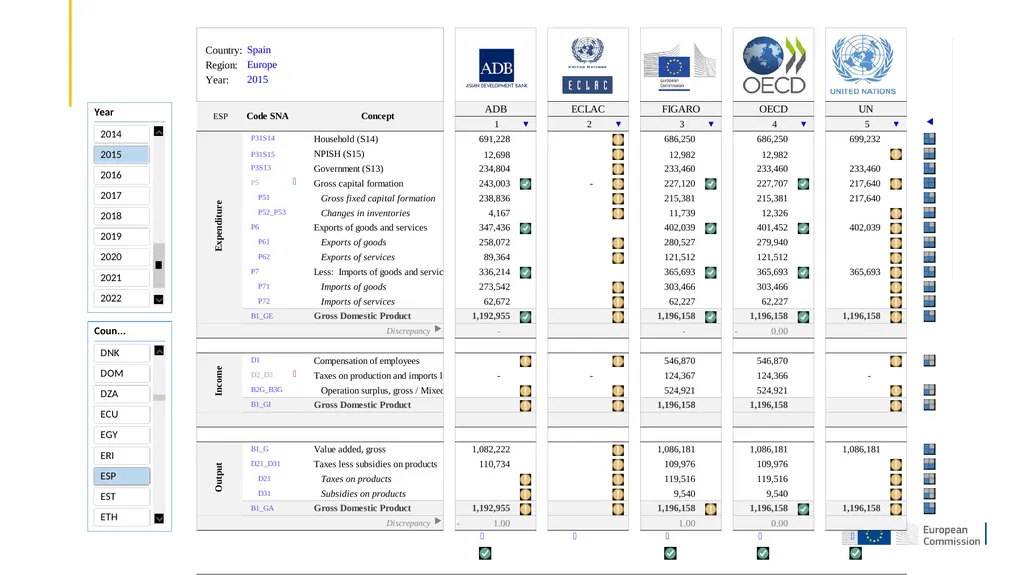This screenshot has height=575, width=1024.
Task: Click red marker beside P5 code
Action: click(x=295, y=182)
